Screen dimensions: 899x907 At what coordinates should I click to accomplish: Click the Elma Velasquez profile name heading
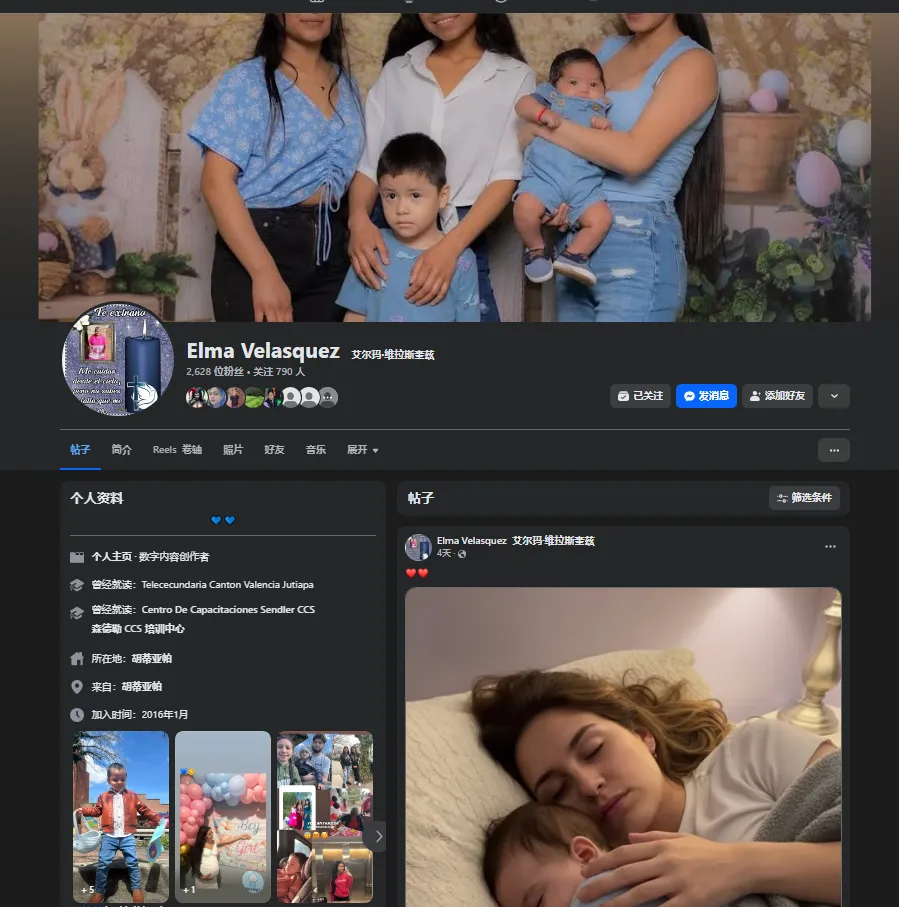[x=263, y=351]
